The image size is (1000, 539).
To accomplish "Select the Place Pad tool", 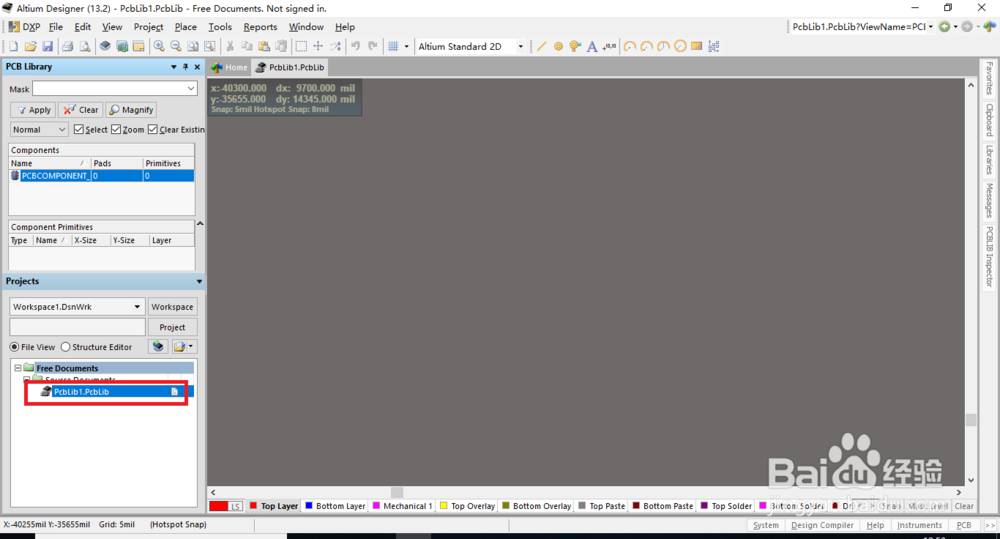I will click(x=558, y=46).
